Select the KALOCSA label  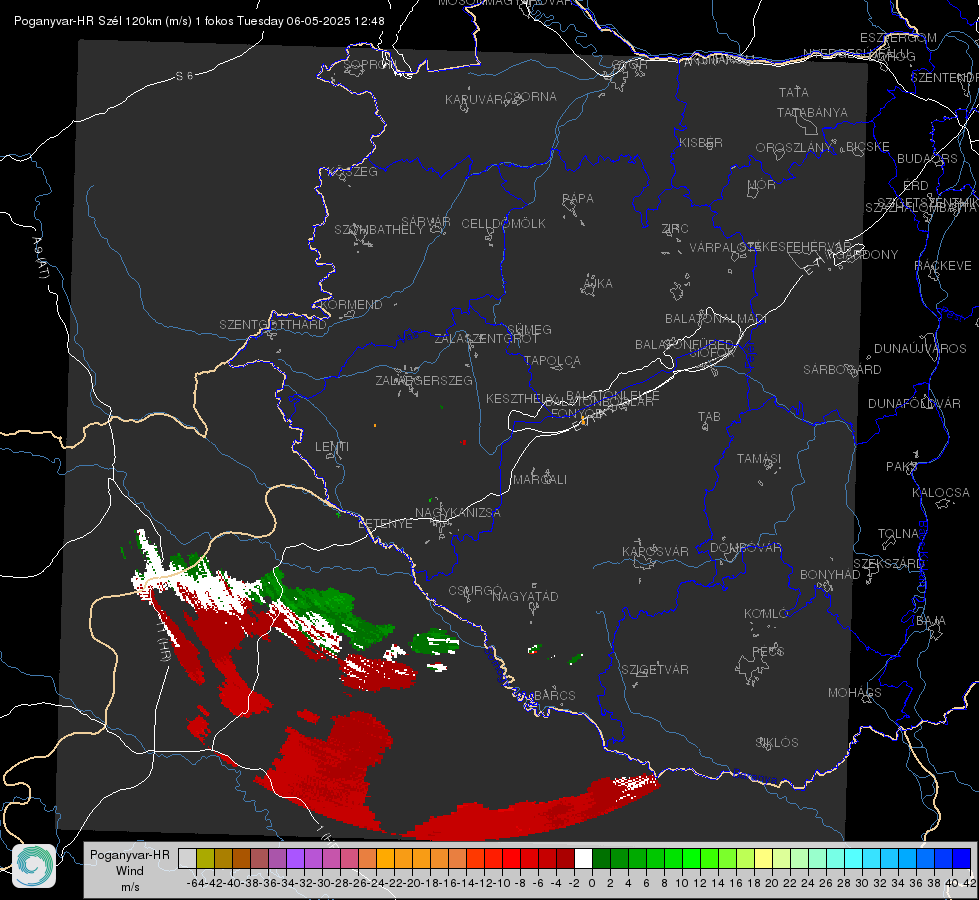click(940, 493)
